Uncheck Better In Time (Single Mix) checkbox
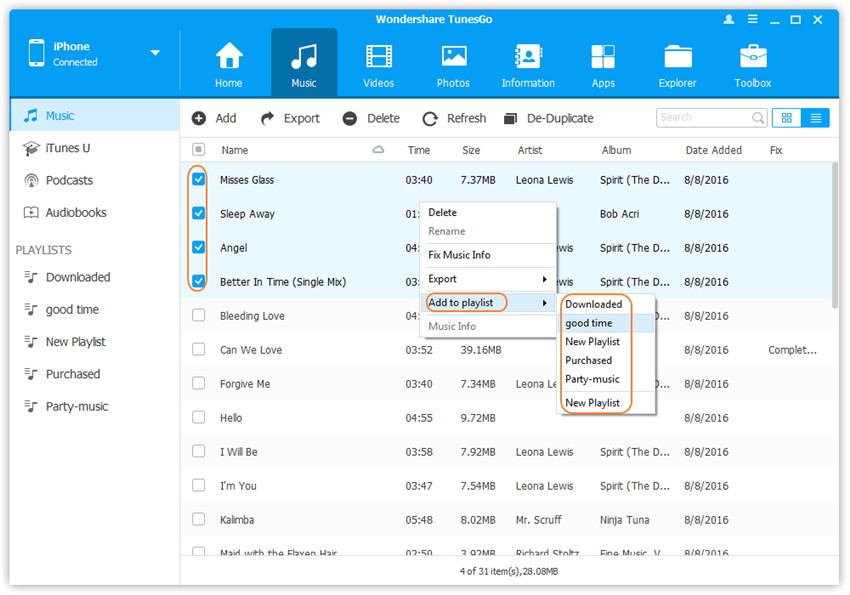The height and width of the screenshot is (595, 850). click(198, 281)
